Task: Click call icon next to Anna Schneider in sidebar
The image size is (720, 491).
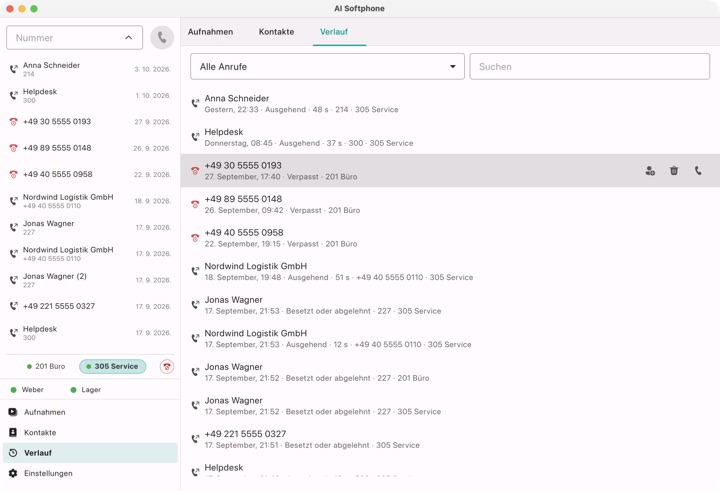Action: [x=13, y=69]
